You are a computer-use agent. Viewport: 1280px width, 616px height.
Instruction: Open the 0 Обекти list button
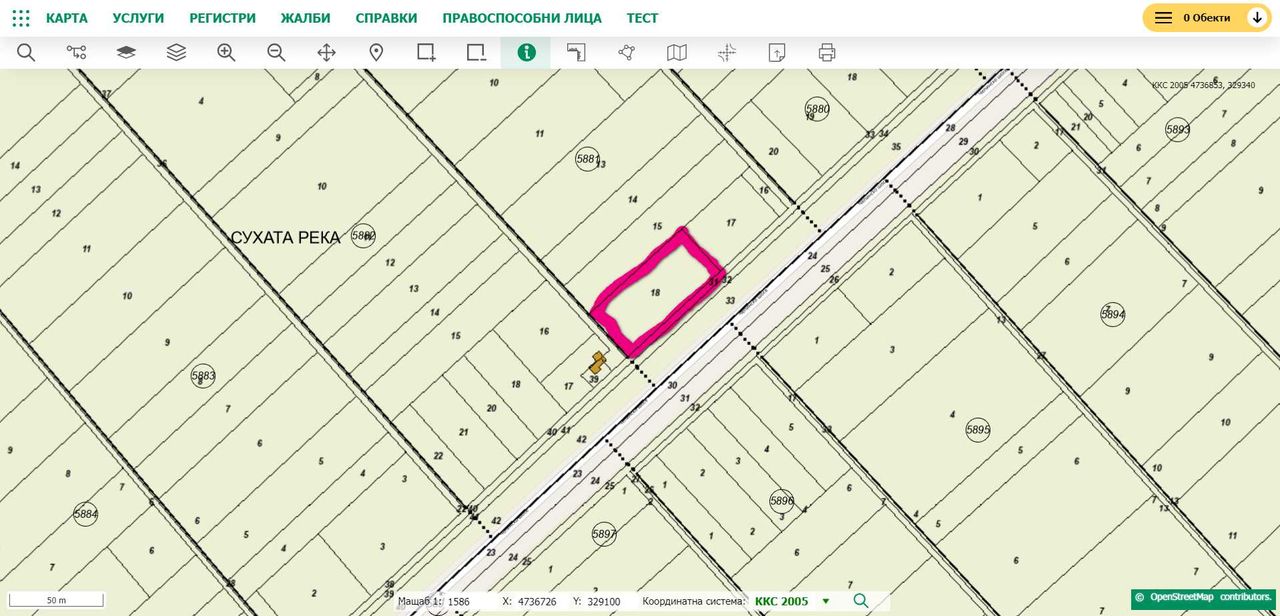point(1207,18)
